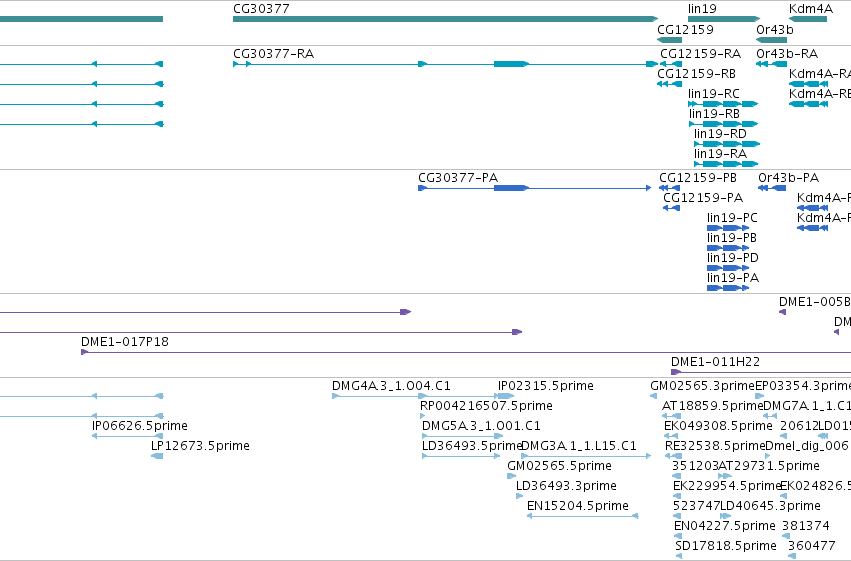Viewport: 851px width, 561px height.
Task: Select the CG30377 gene bar
Action: click(x=445, y=19)
